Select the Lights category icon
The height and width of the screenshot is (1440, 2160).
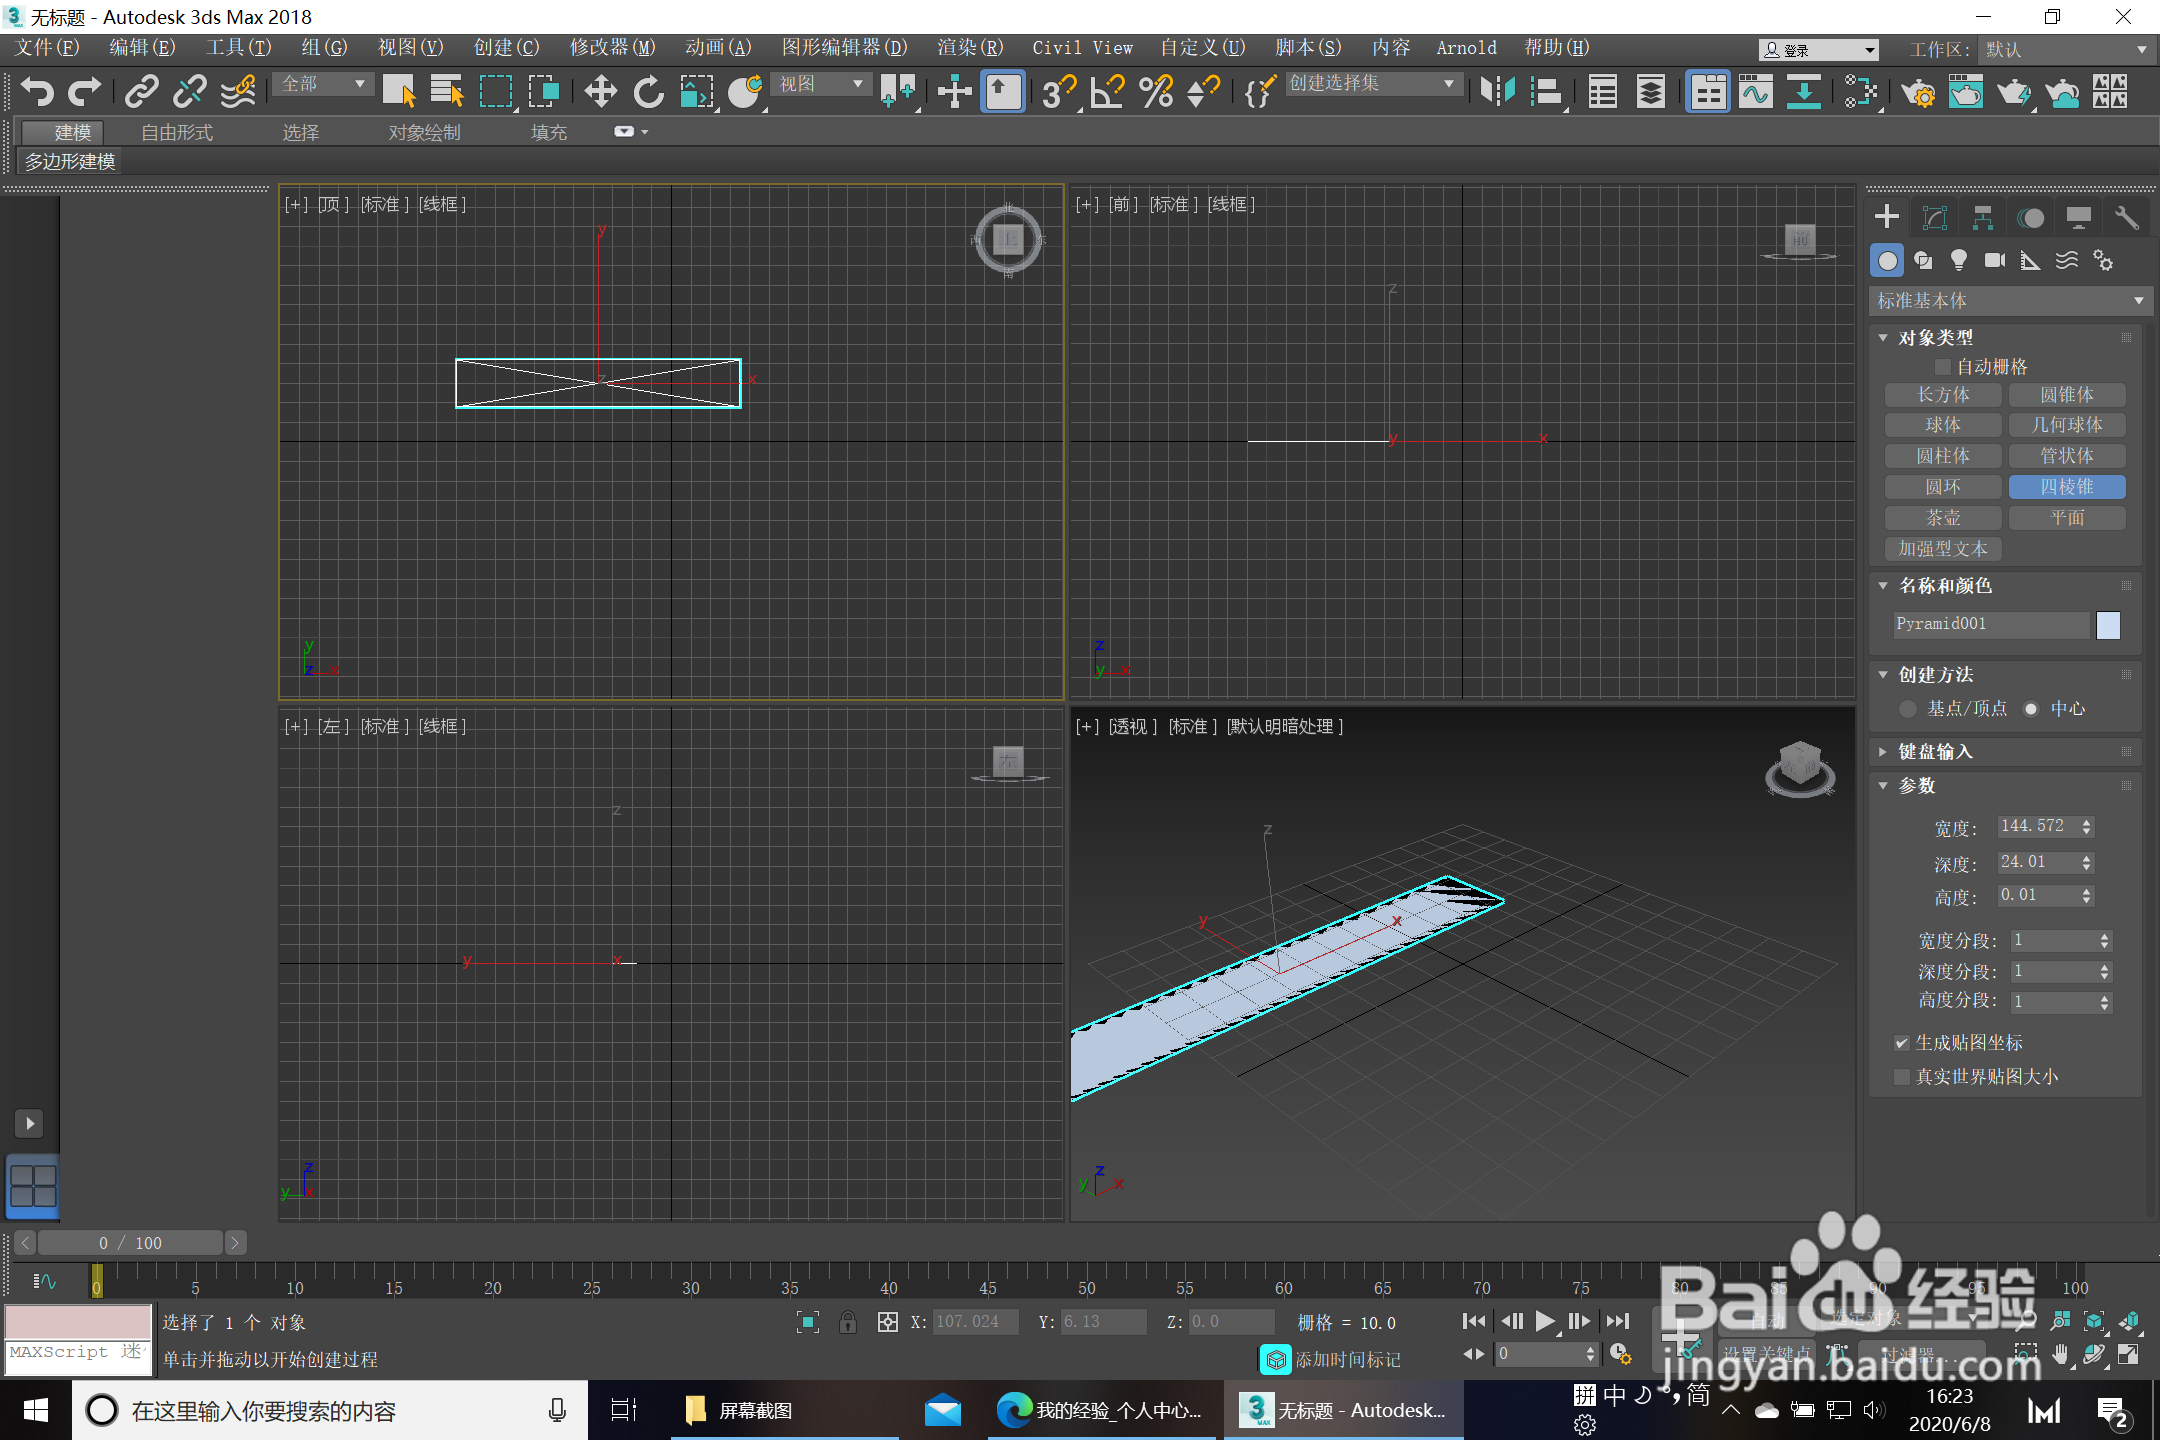point(1958,261)
